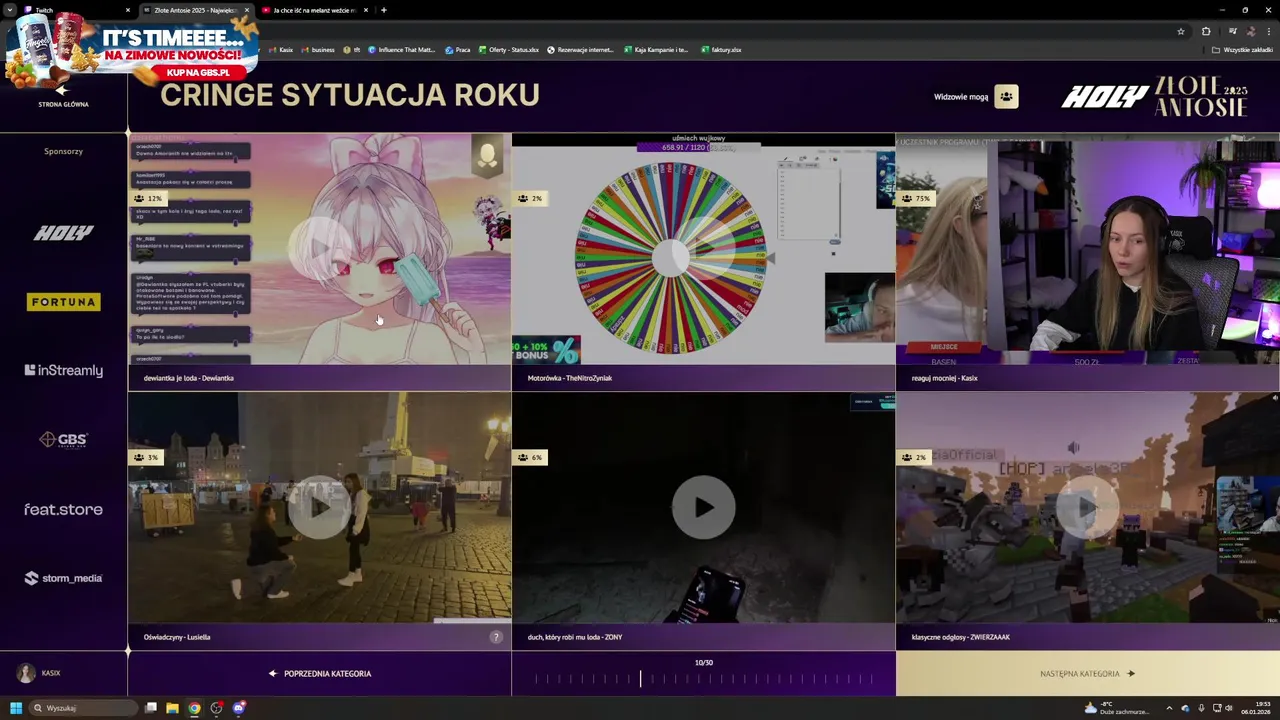Click the 12% votes badge on Dewiantka clip
1280x720 pixels.
point(146,198)
